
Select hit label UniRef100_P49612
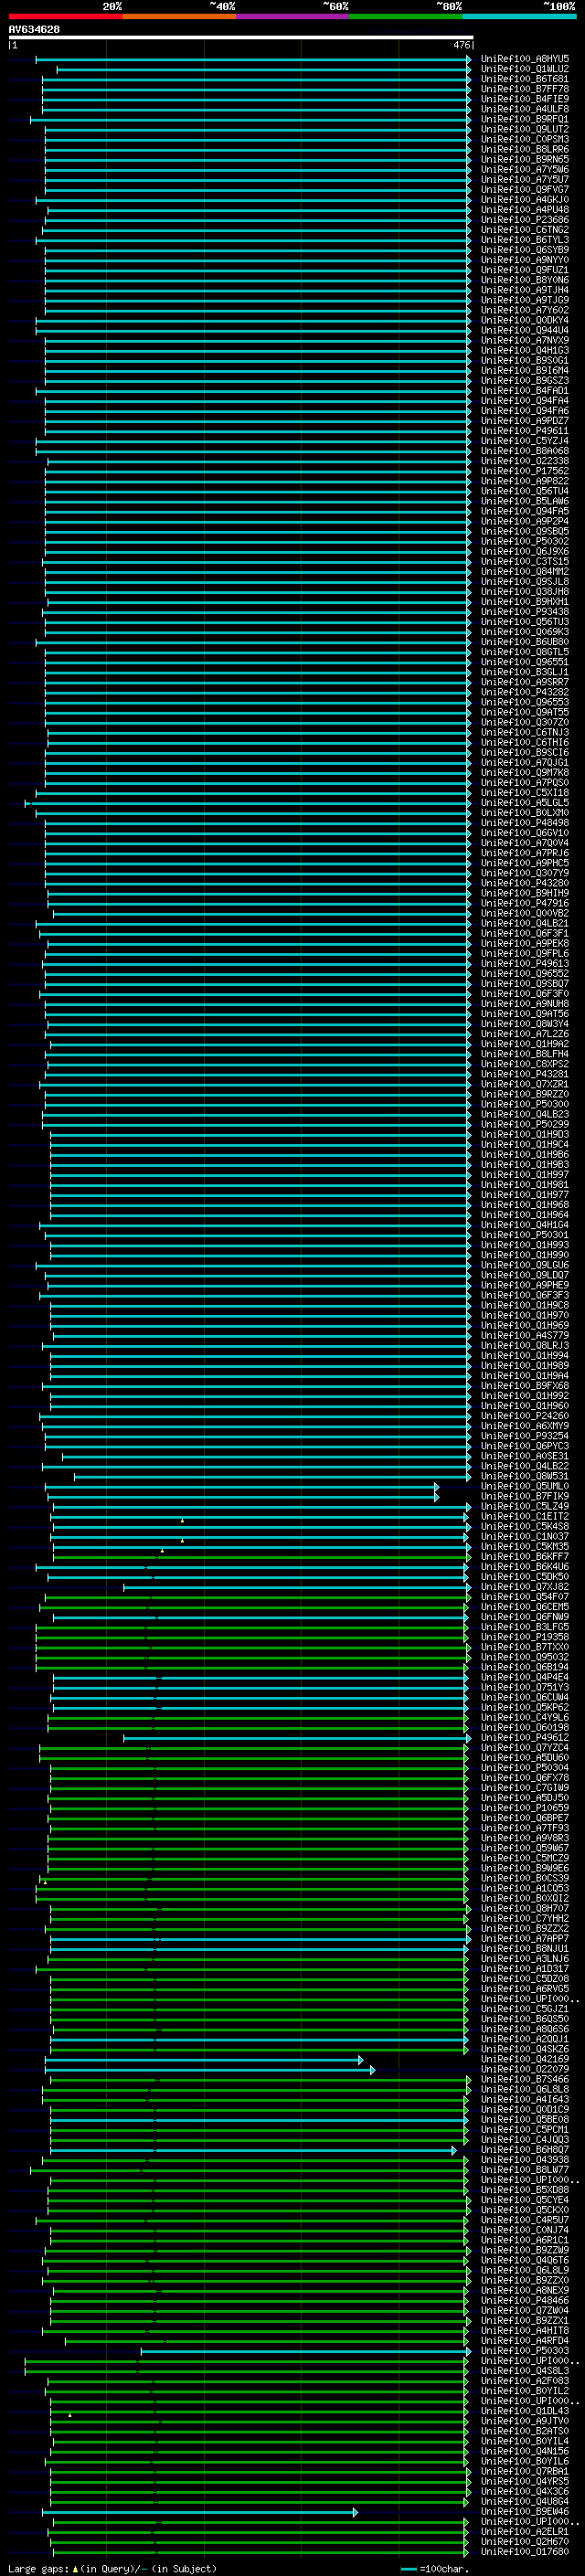click(525, 1738)
